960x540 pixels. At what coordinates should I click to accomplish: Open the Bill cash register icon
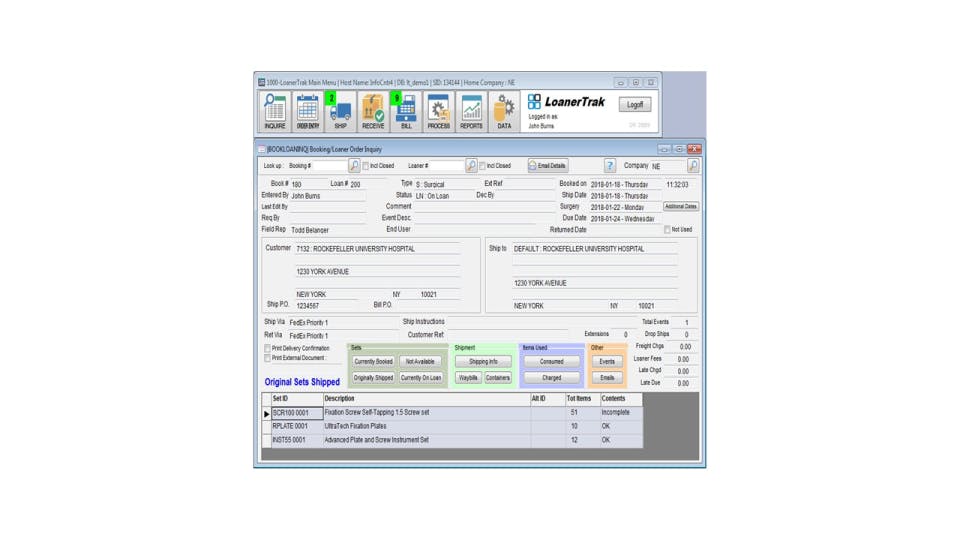(406, 111)
